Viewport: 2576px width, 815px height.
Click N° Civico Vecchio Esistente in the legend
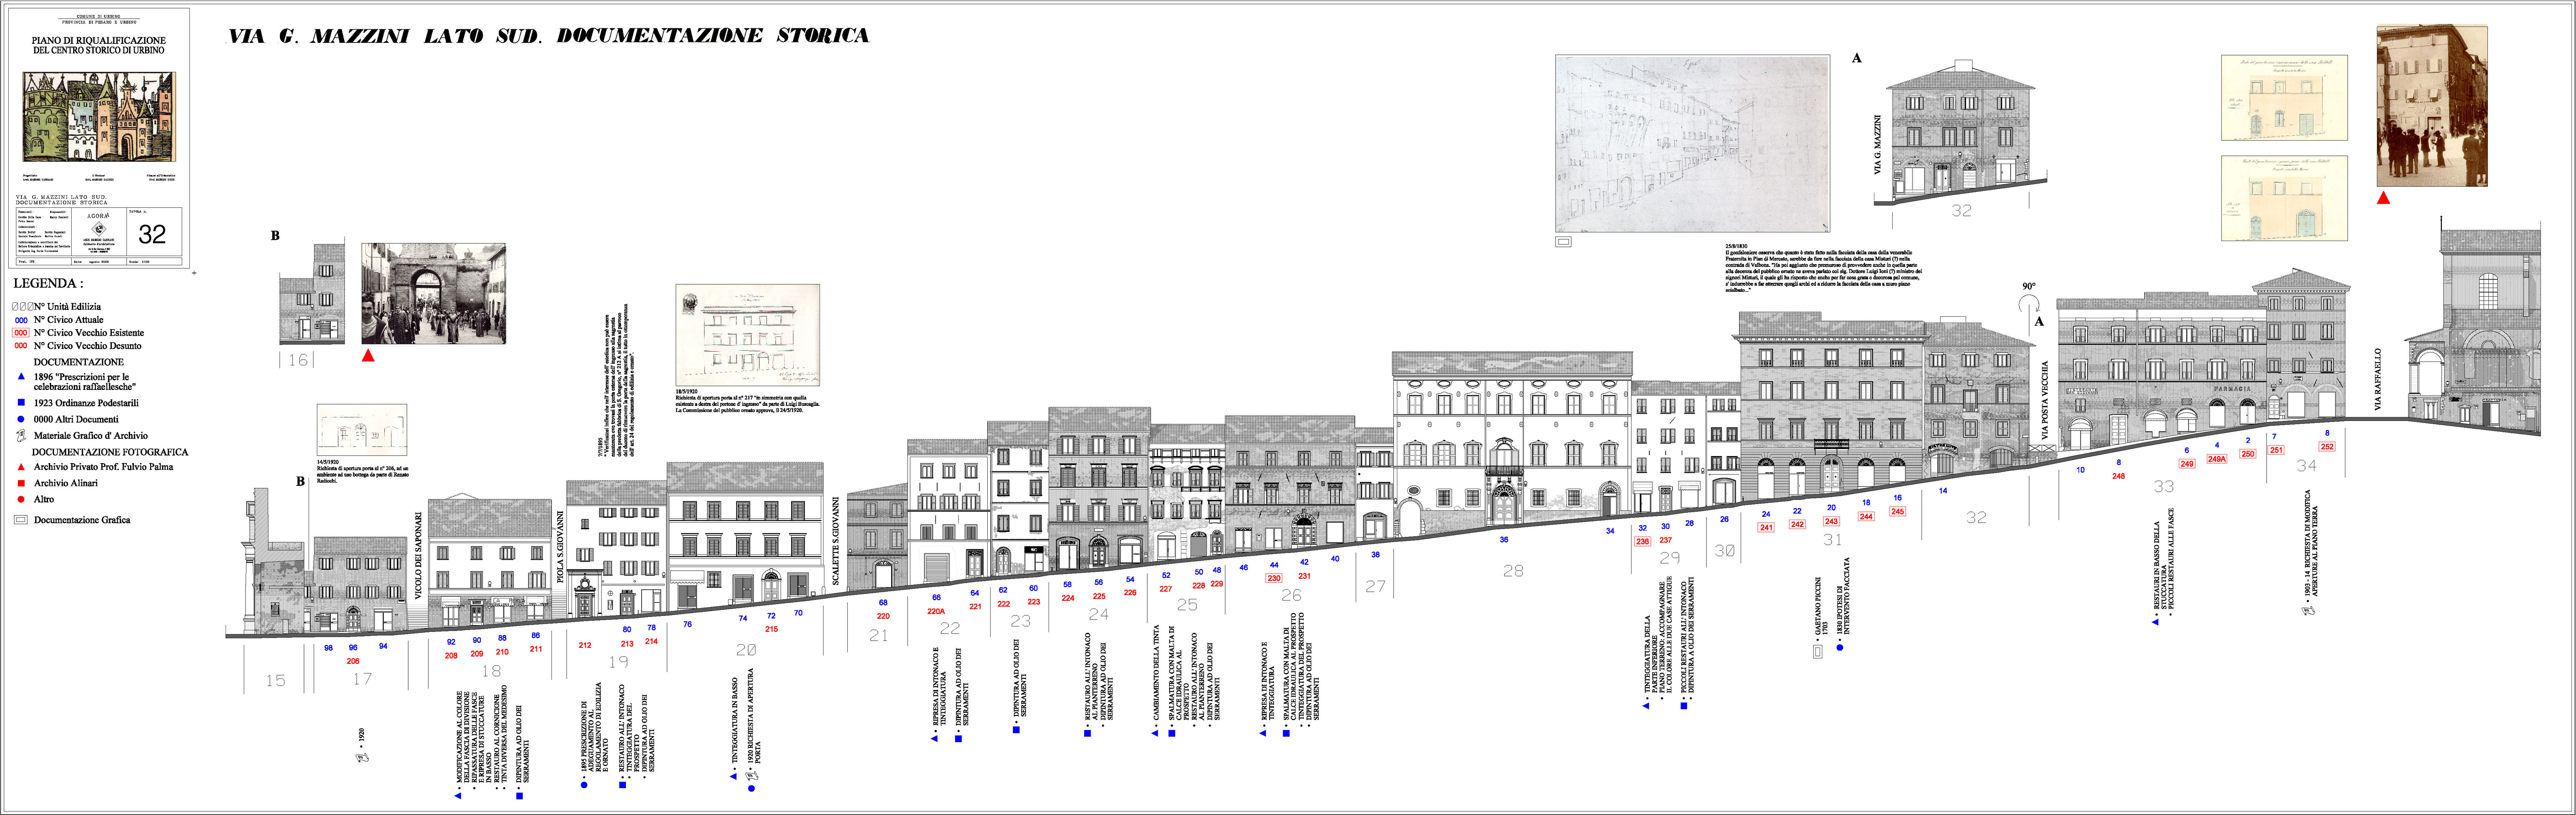89,333
